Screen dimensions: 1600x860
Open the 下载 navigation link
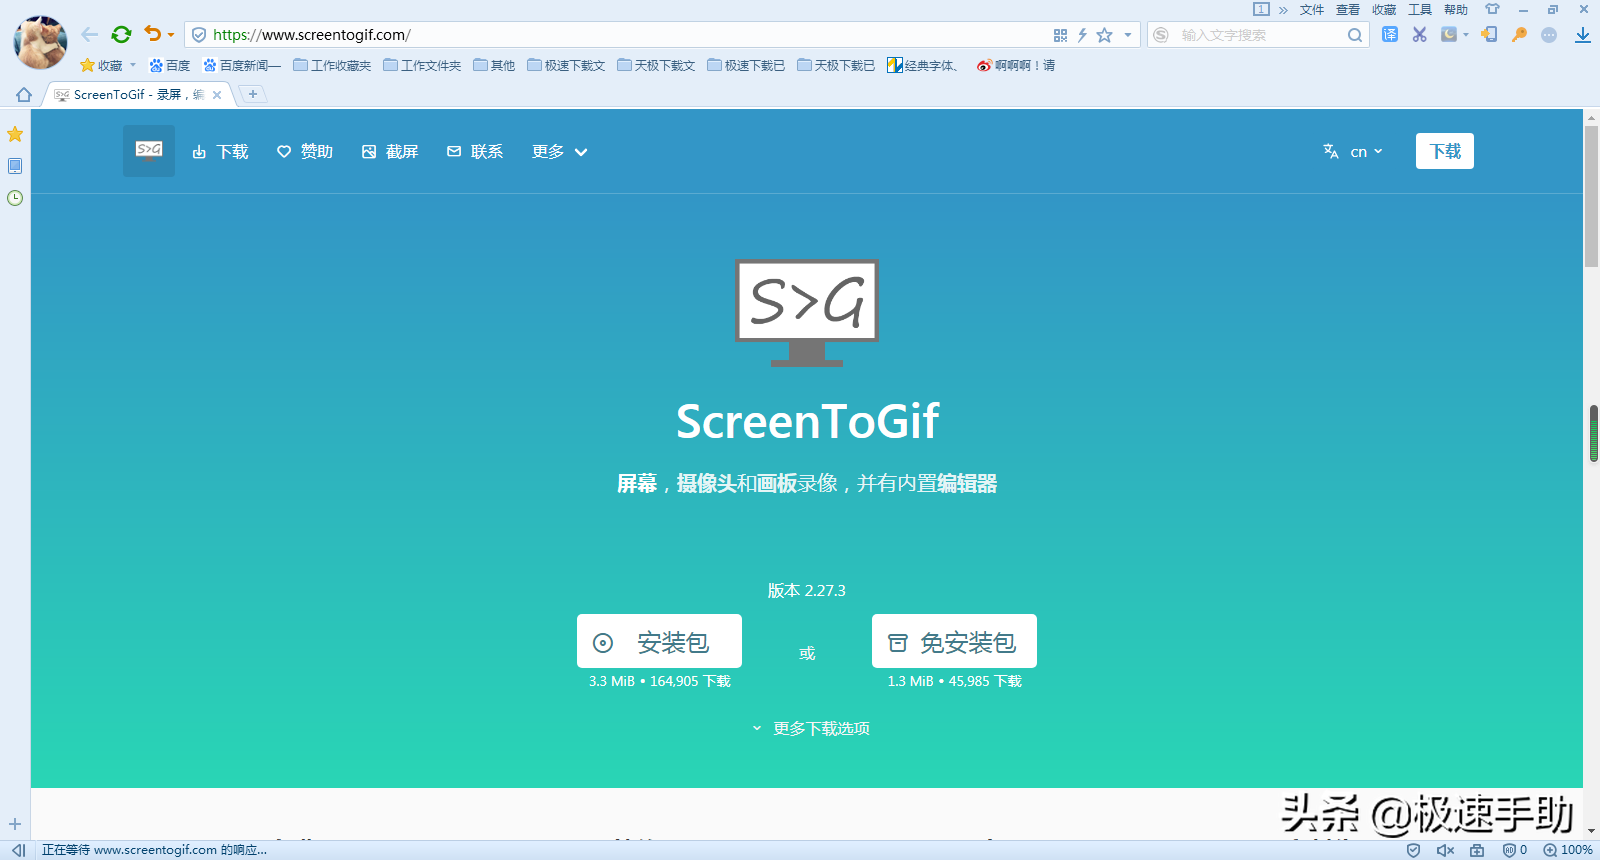click(220, 151)
